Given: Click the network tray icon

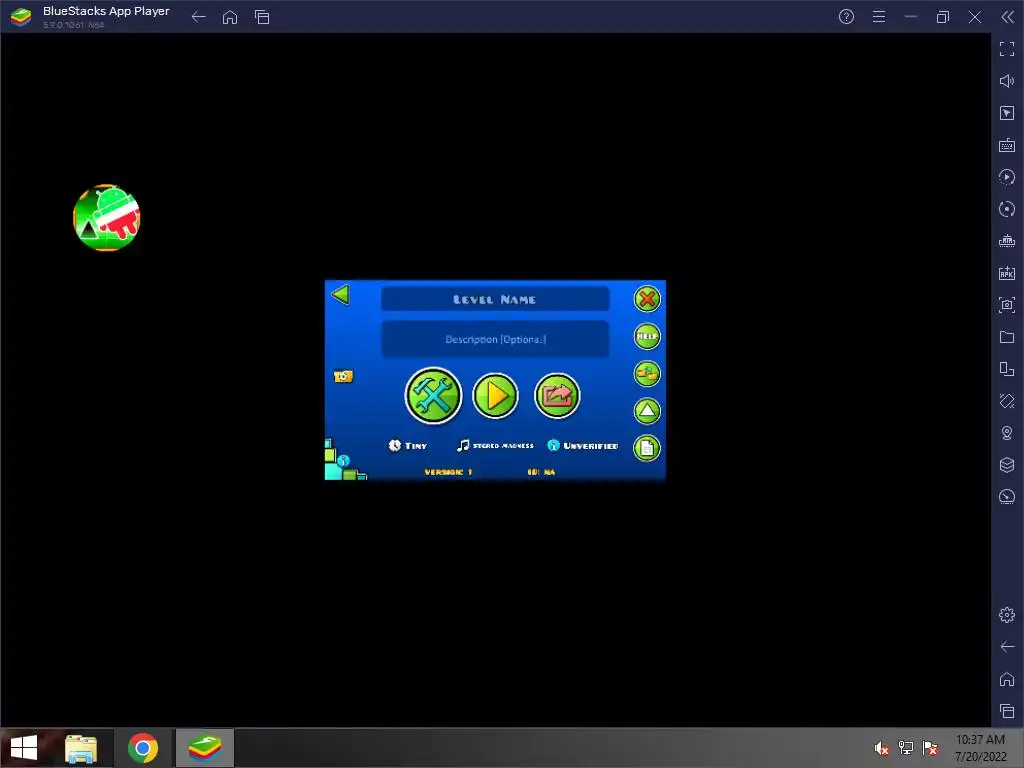Looking at the screenshot, I should click(906, 748).
